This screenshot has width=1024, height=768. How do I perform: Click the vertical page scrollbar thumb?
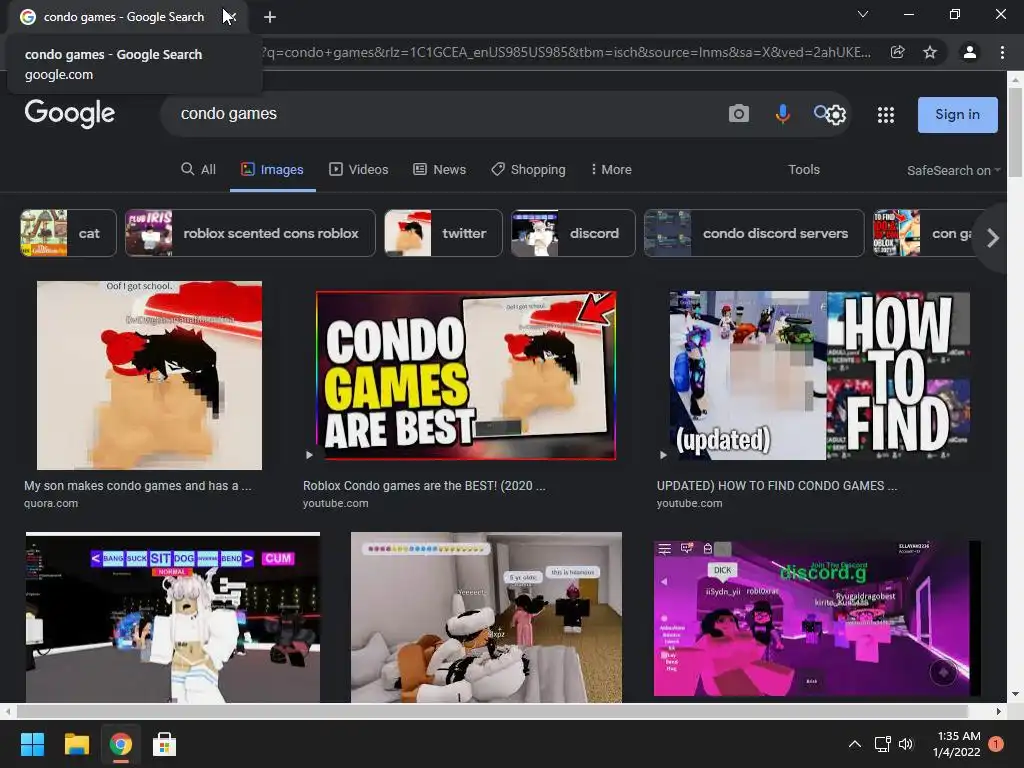click(x=1015, y=132)
